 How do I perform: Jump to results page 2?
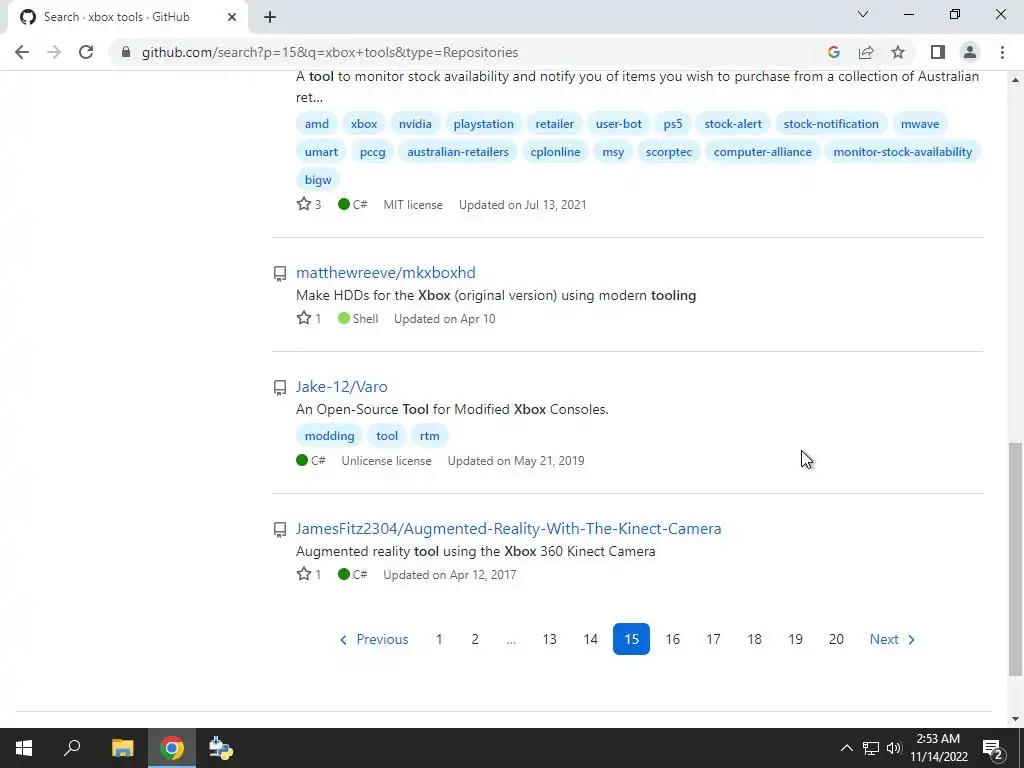point(475,639)
